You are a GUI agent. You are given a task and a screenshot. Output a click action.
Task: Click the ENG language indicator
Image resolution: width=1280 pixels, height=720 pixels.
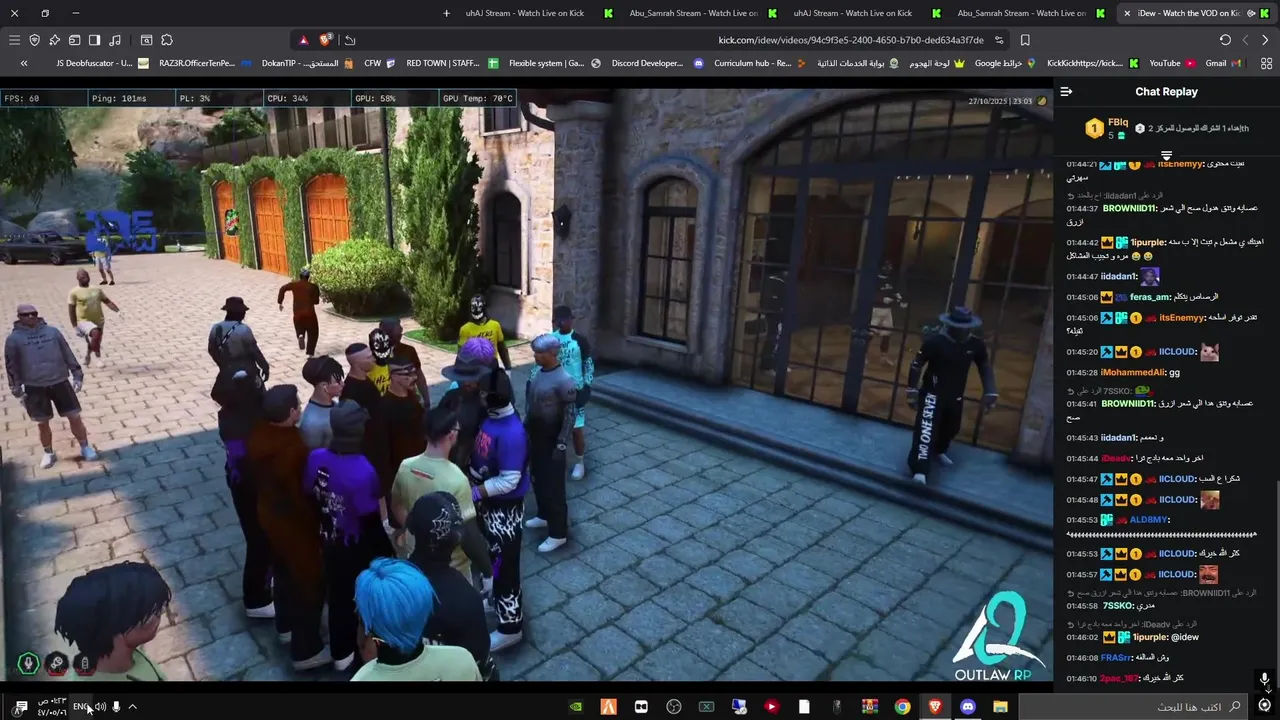tap(80, 707)
